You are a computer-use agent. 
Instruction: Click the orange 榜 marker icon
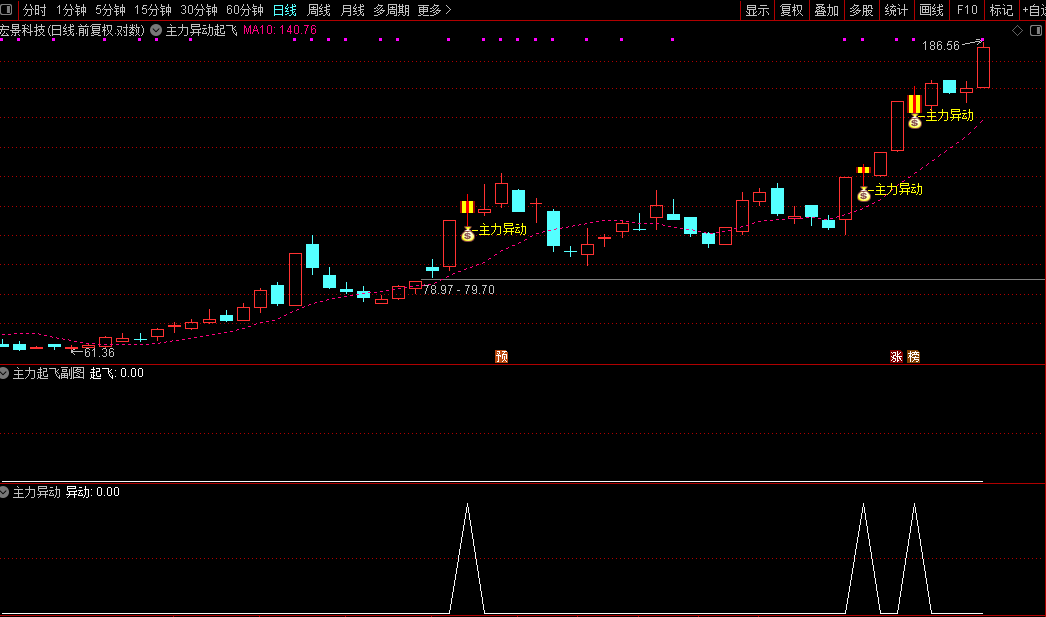click(x=913, y=356)
